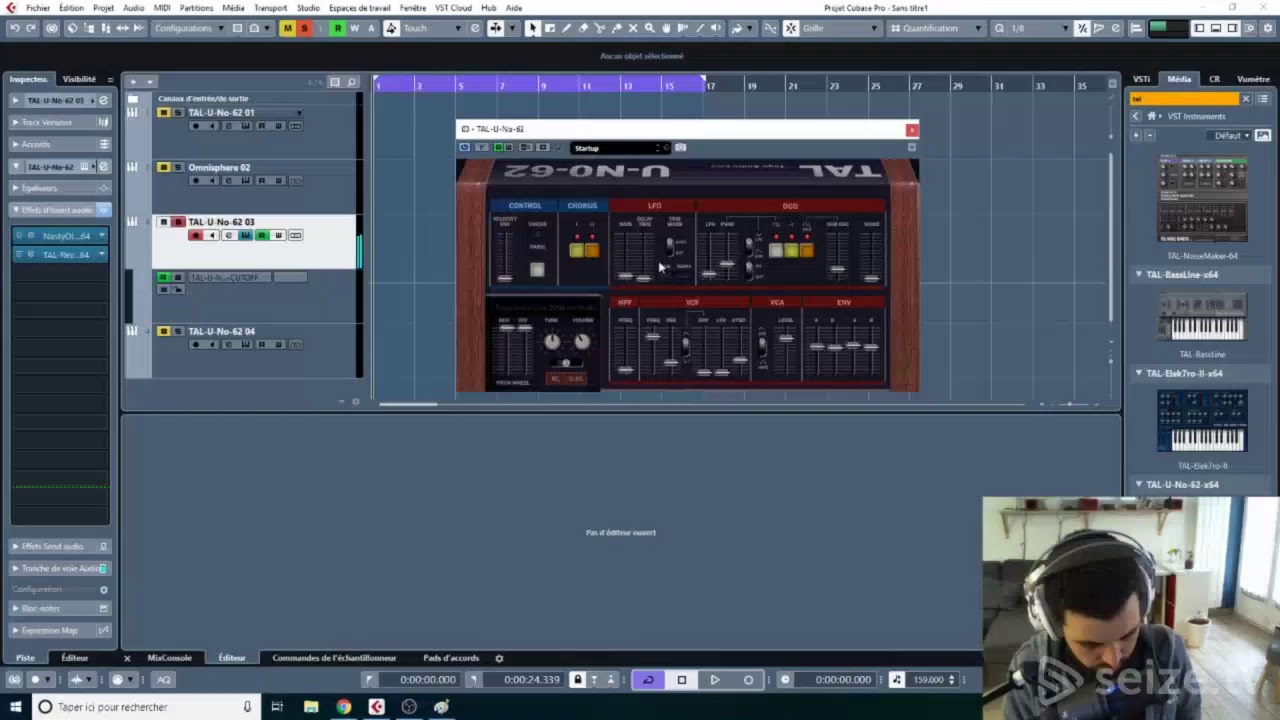This screenshot has width=1280, height=720.
Task: Click the Stop button in transport
Action: (682, 680)
